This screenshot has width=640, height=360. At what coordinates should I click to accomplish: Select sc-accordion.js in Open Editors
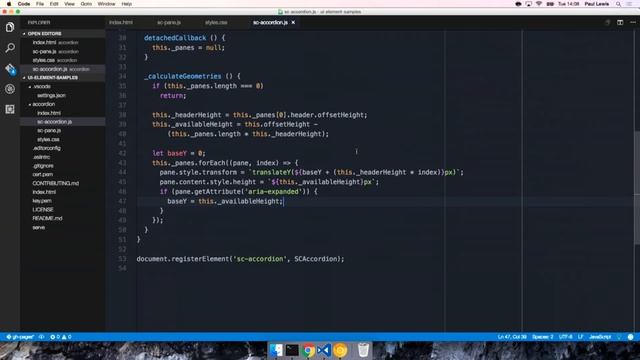tap(63, 69)
